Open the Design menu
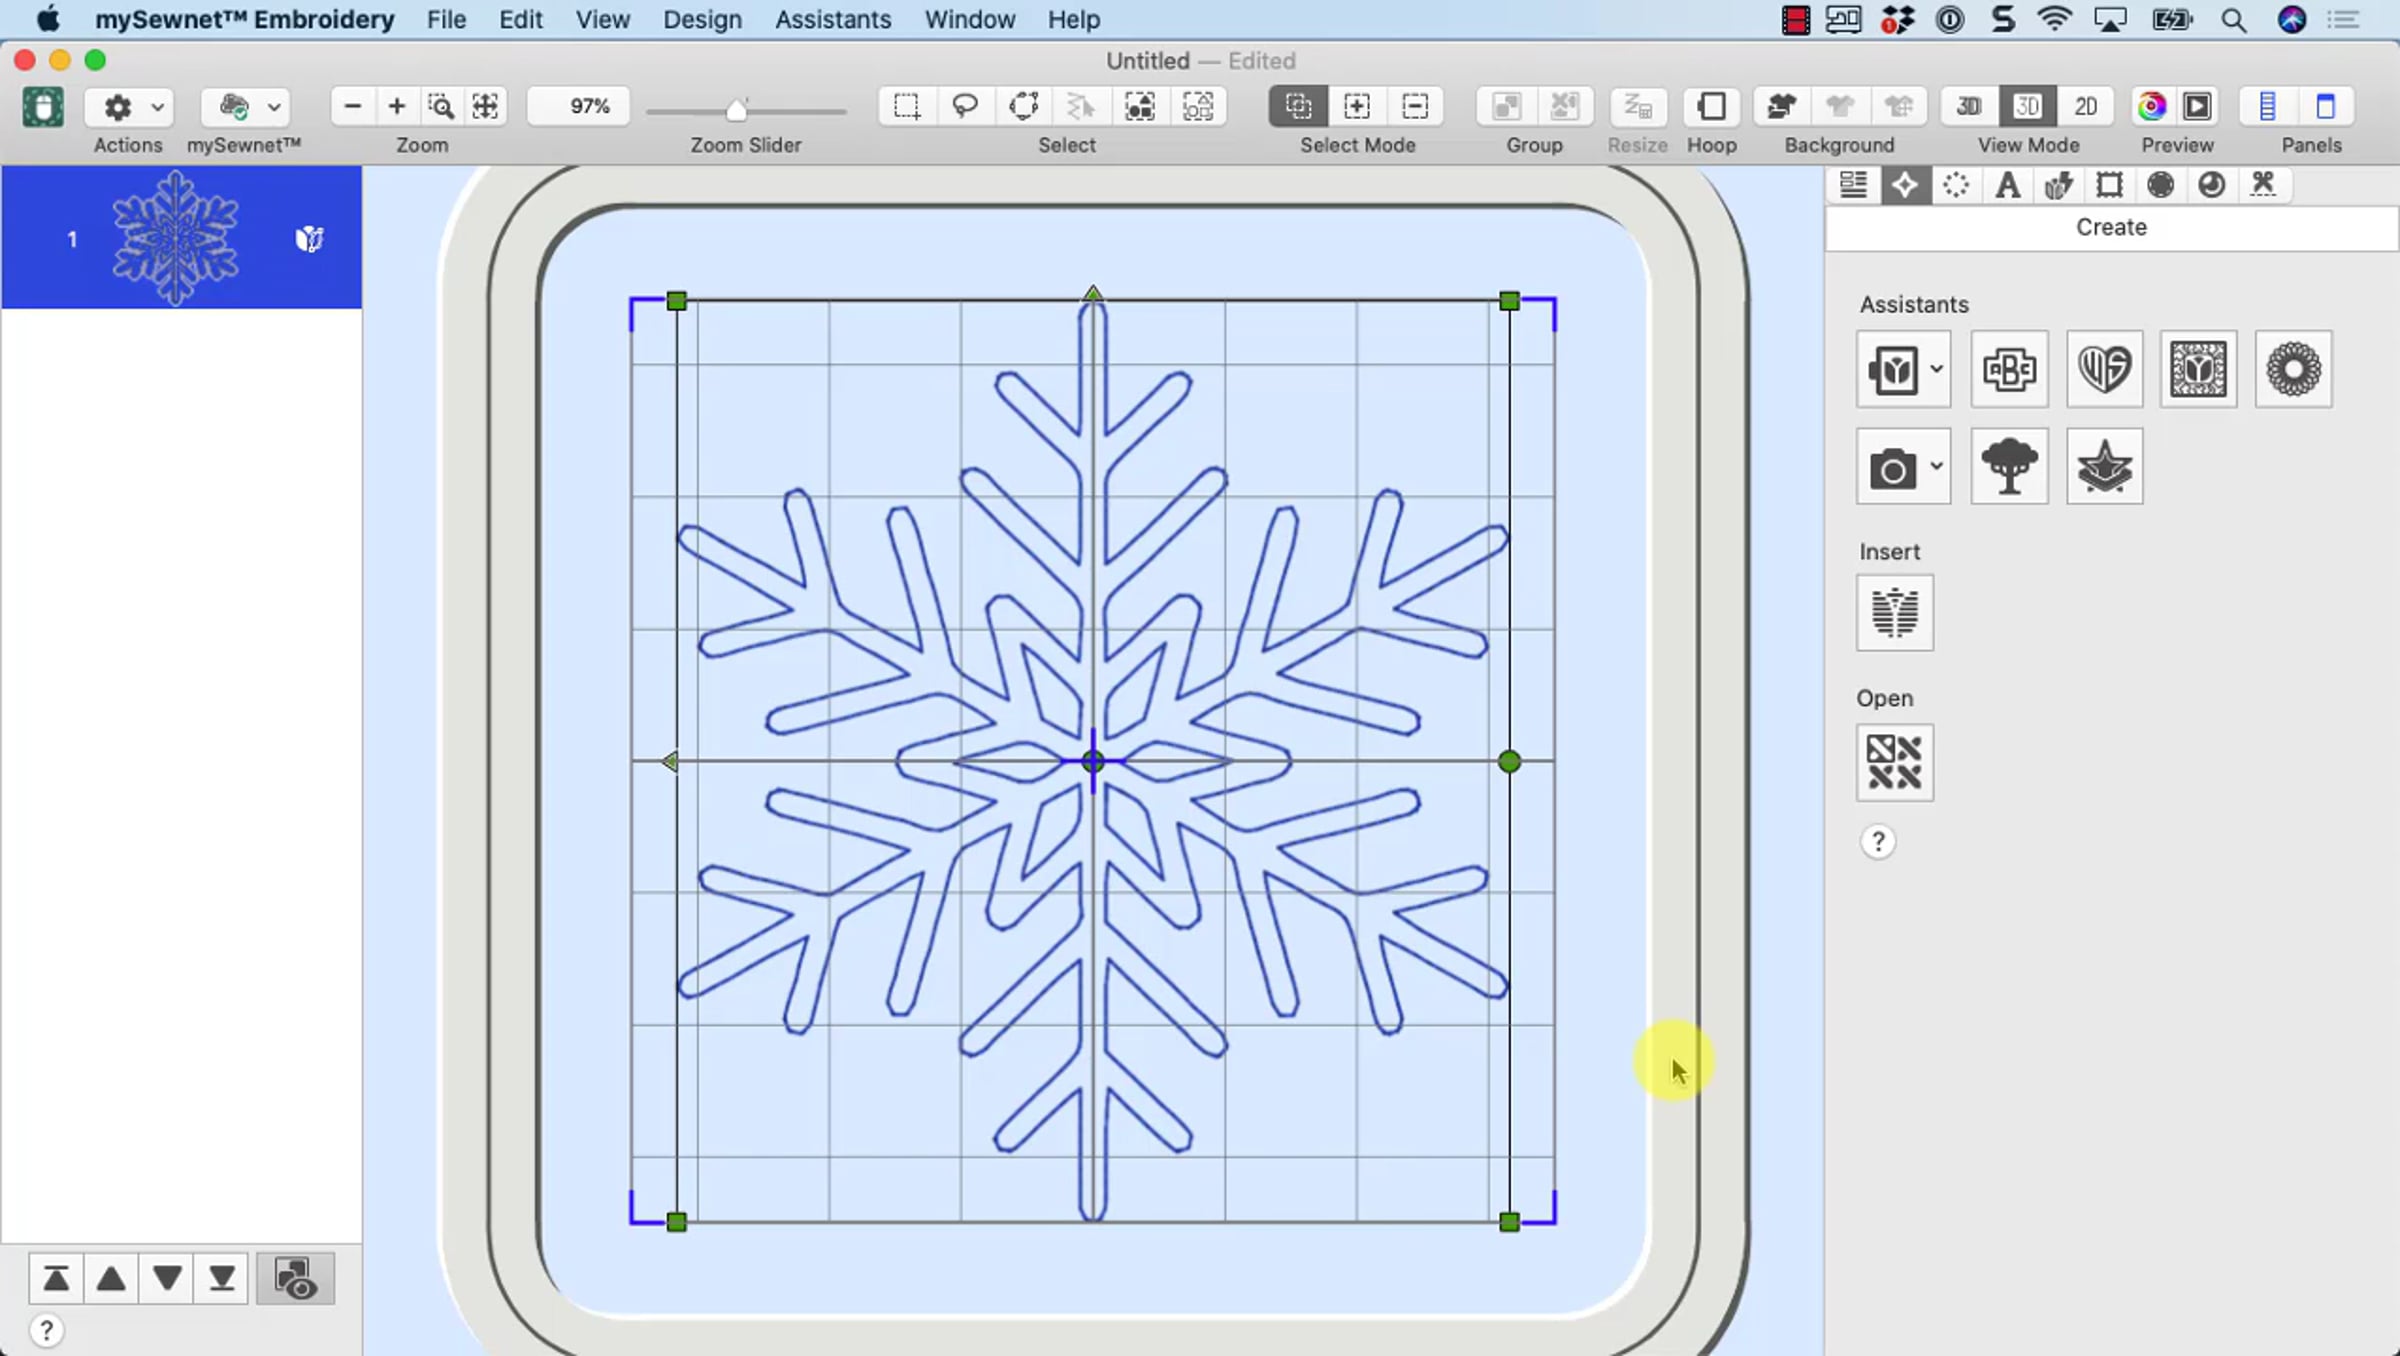 click(702, 19)
